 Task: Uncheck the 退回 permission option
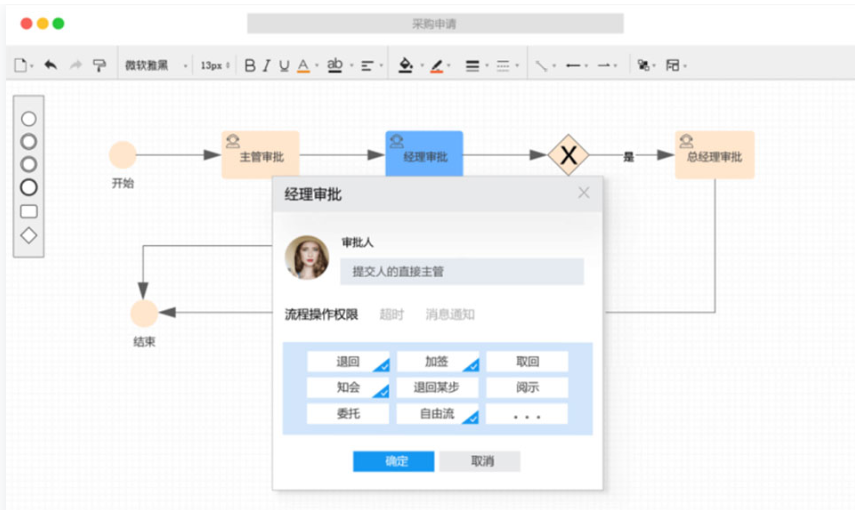347,362
